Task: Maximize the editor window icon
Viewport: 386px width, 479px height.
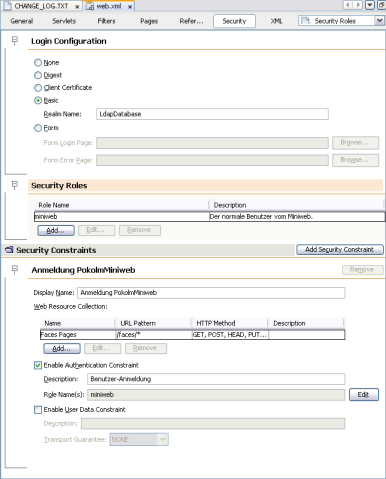Action: [x=381, y=5]
